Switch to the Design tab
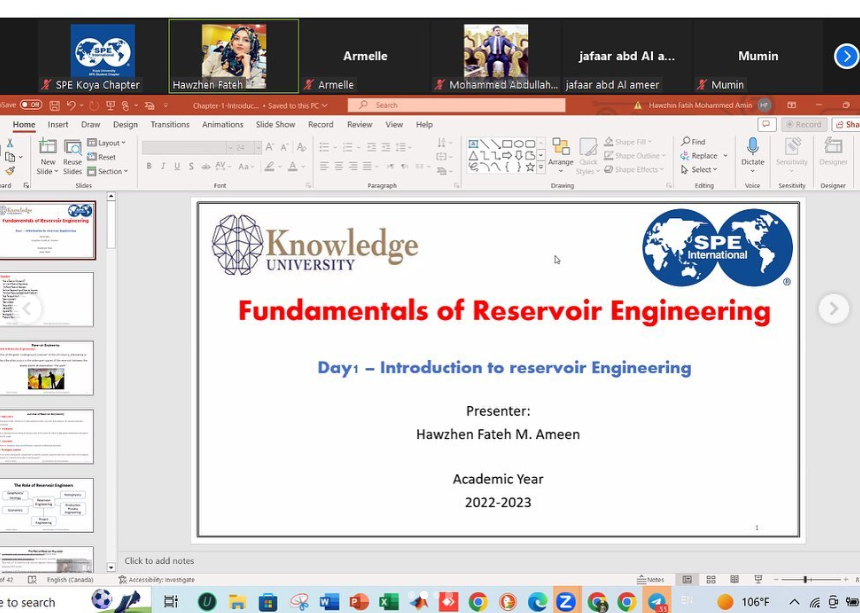860x613 pixels. [125, 124]
